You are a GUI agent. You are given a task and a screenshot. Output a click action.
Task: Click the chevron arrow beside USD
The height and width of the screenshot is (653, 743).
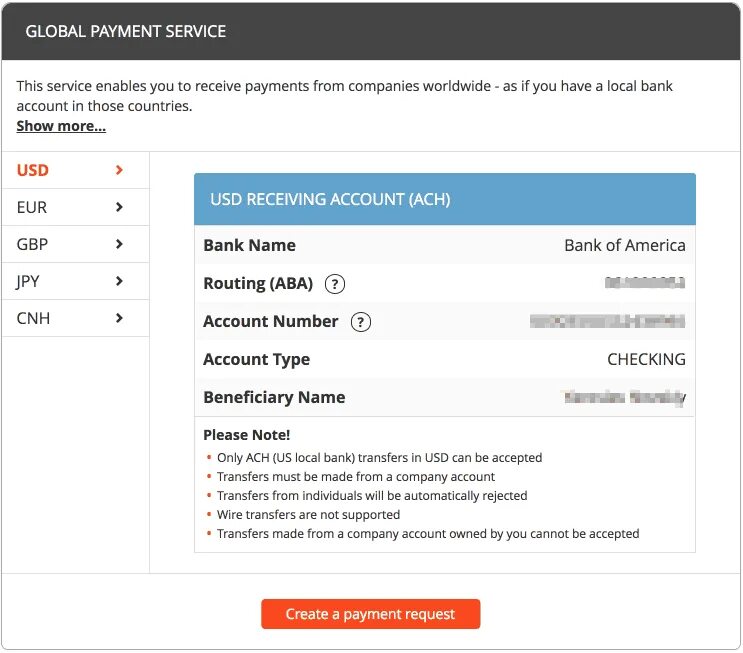pos(120,170)
